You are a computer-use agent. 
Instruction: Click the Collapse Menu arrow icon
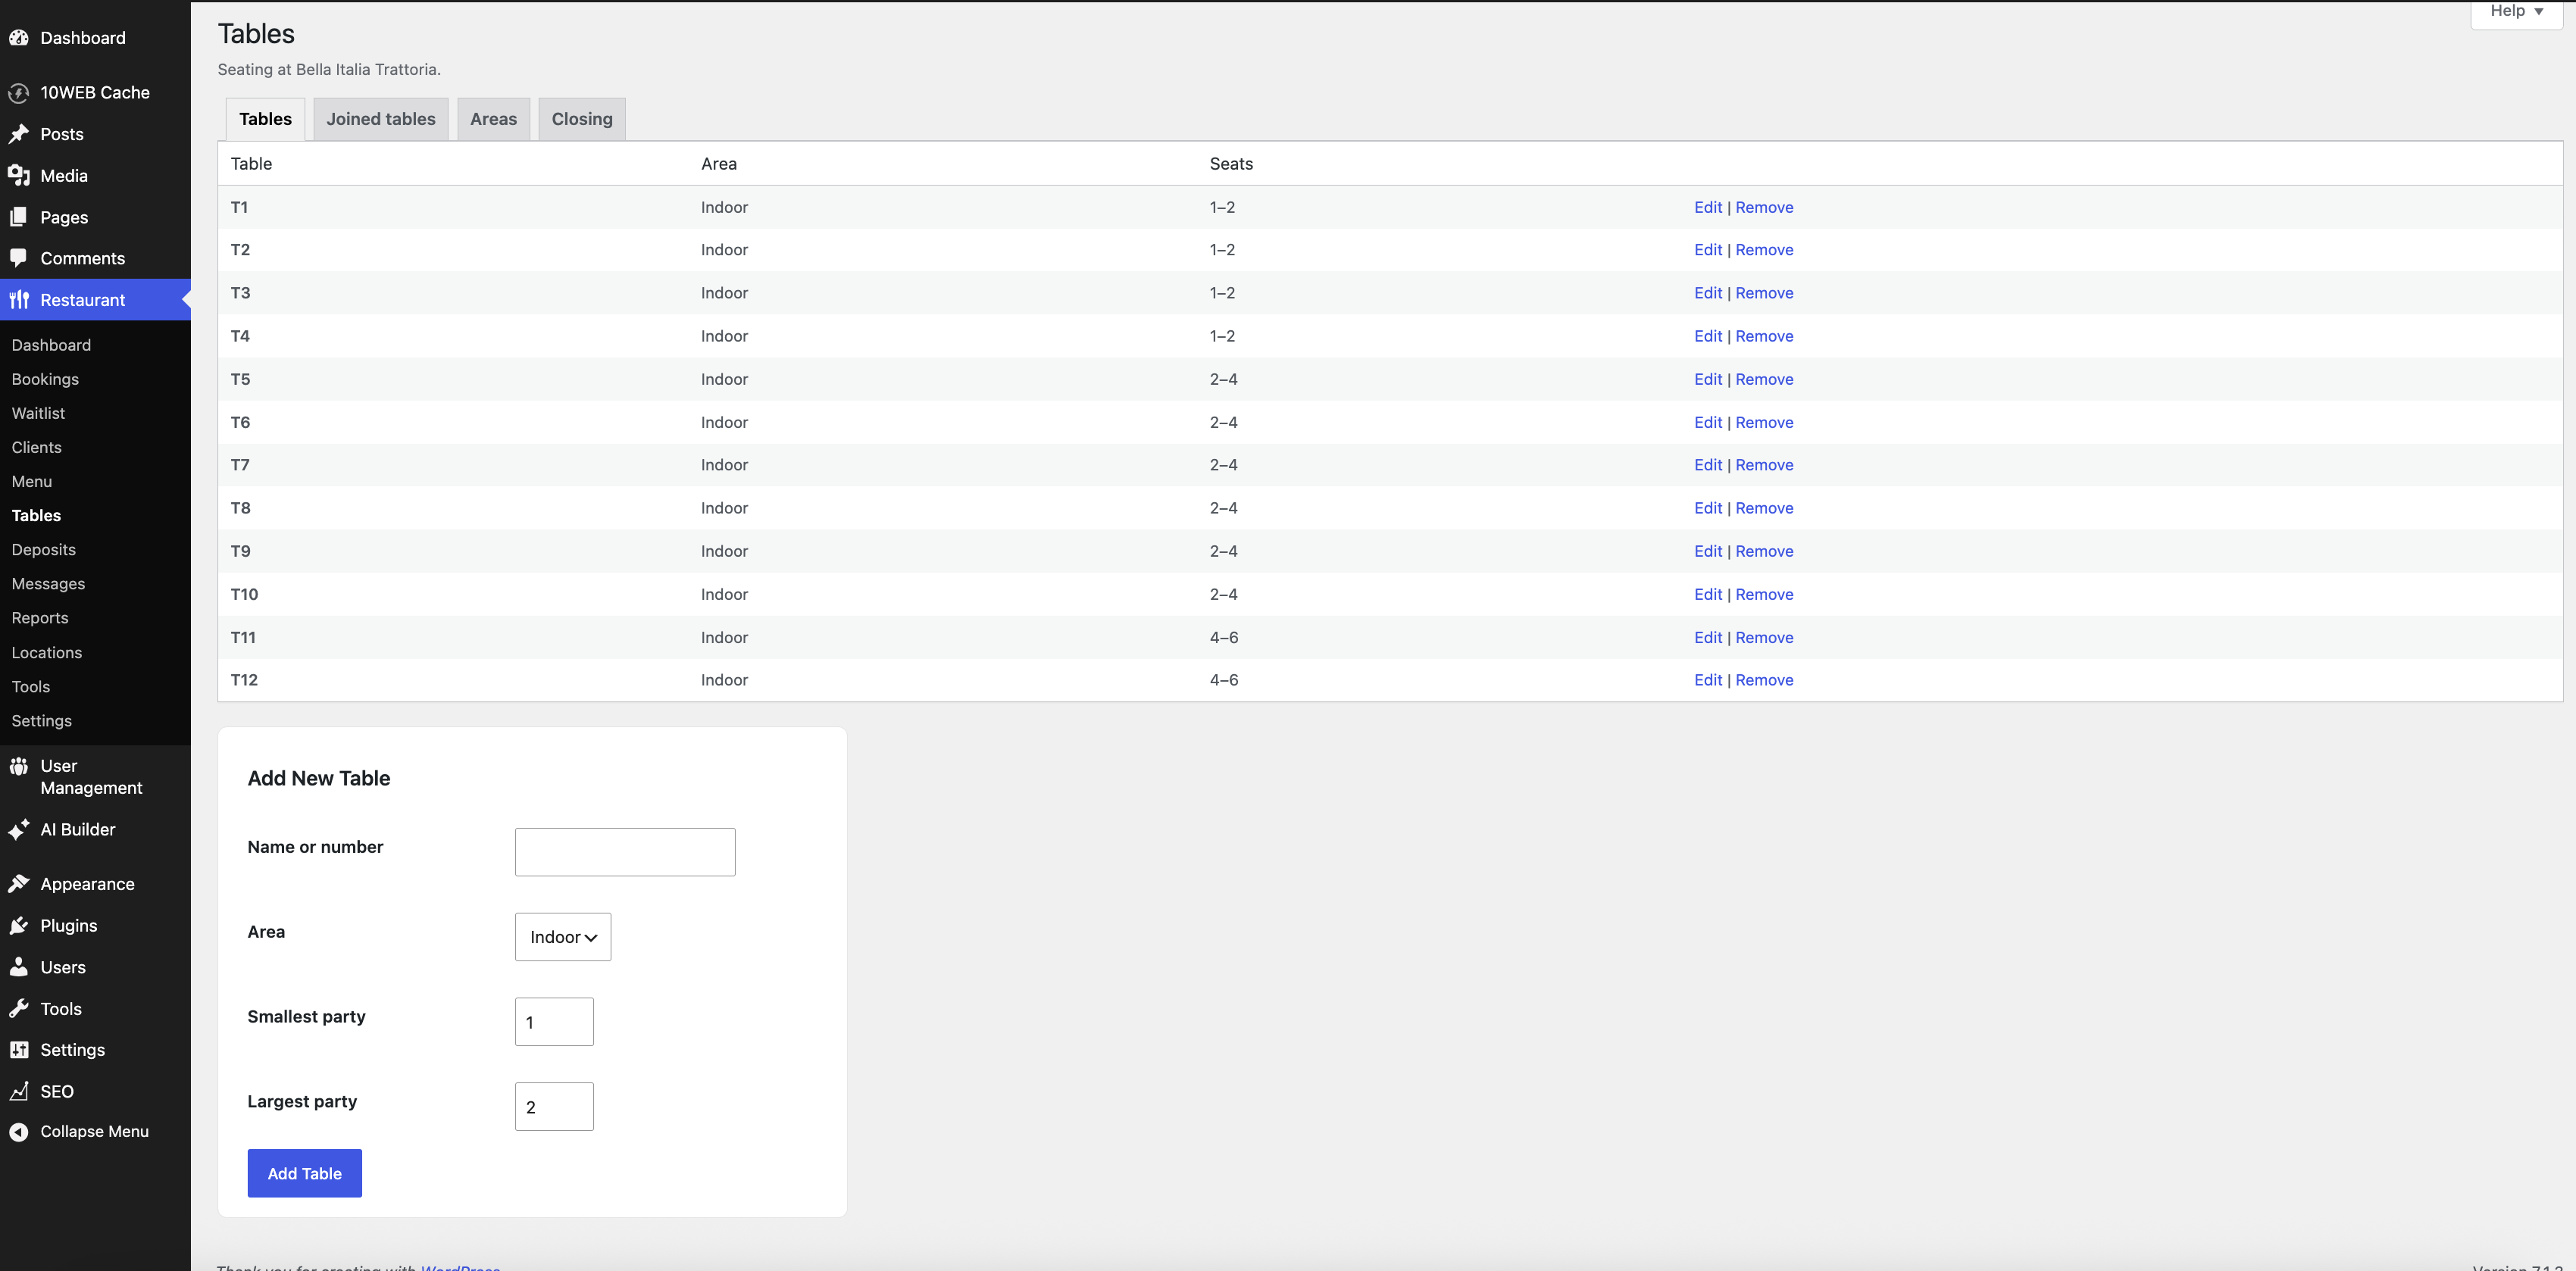point(19,1132)
